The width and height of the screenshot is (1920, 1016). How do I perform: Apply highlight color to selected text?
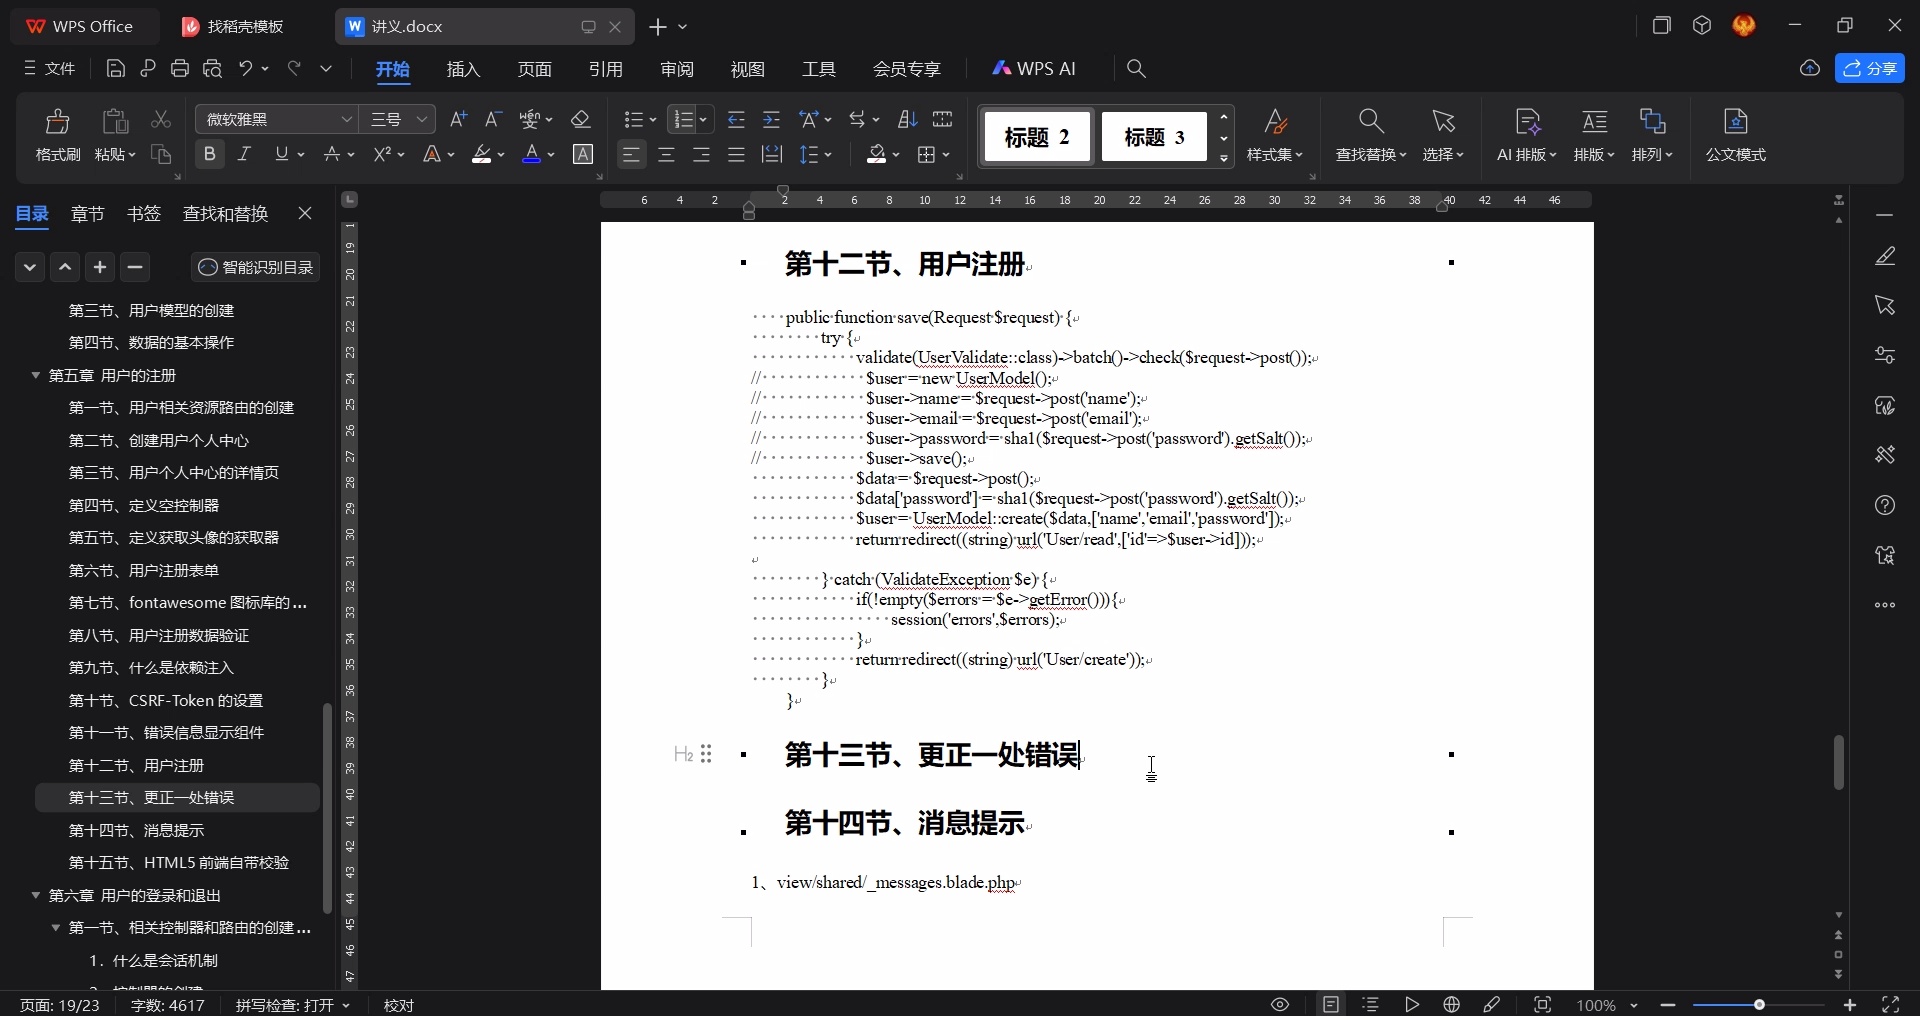coord(483,154)
